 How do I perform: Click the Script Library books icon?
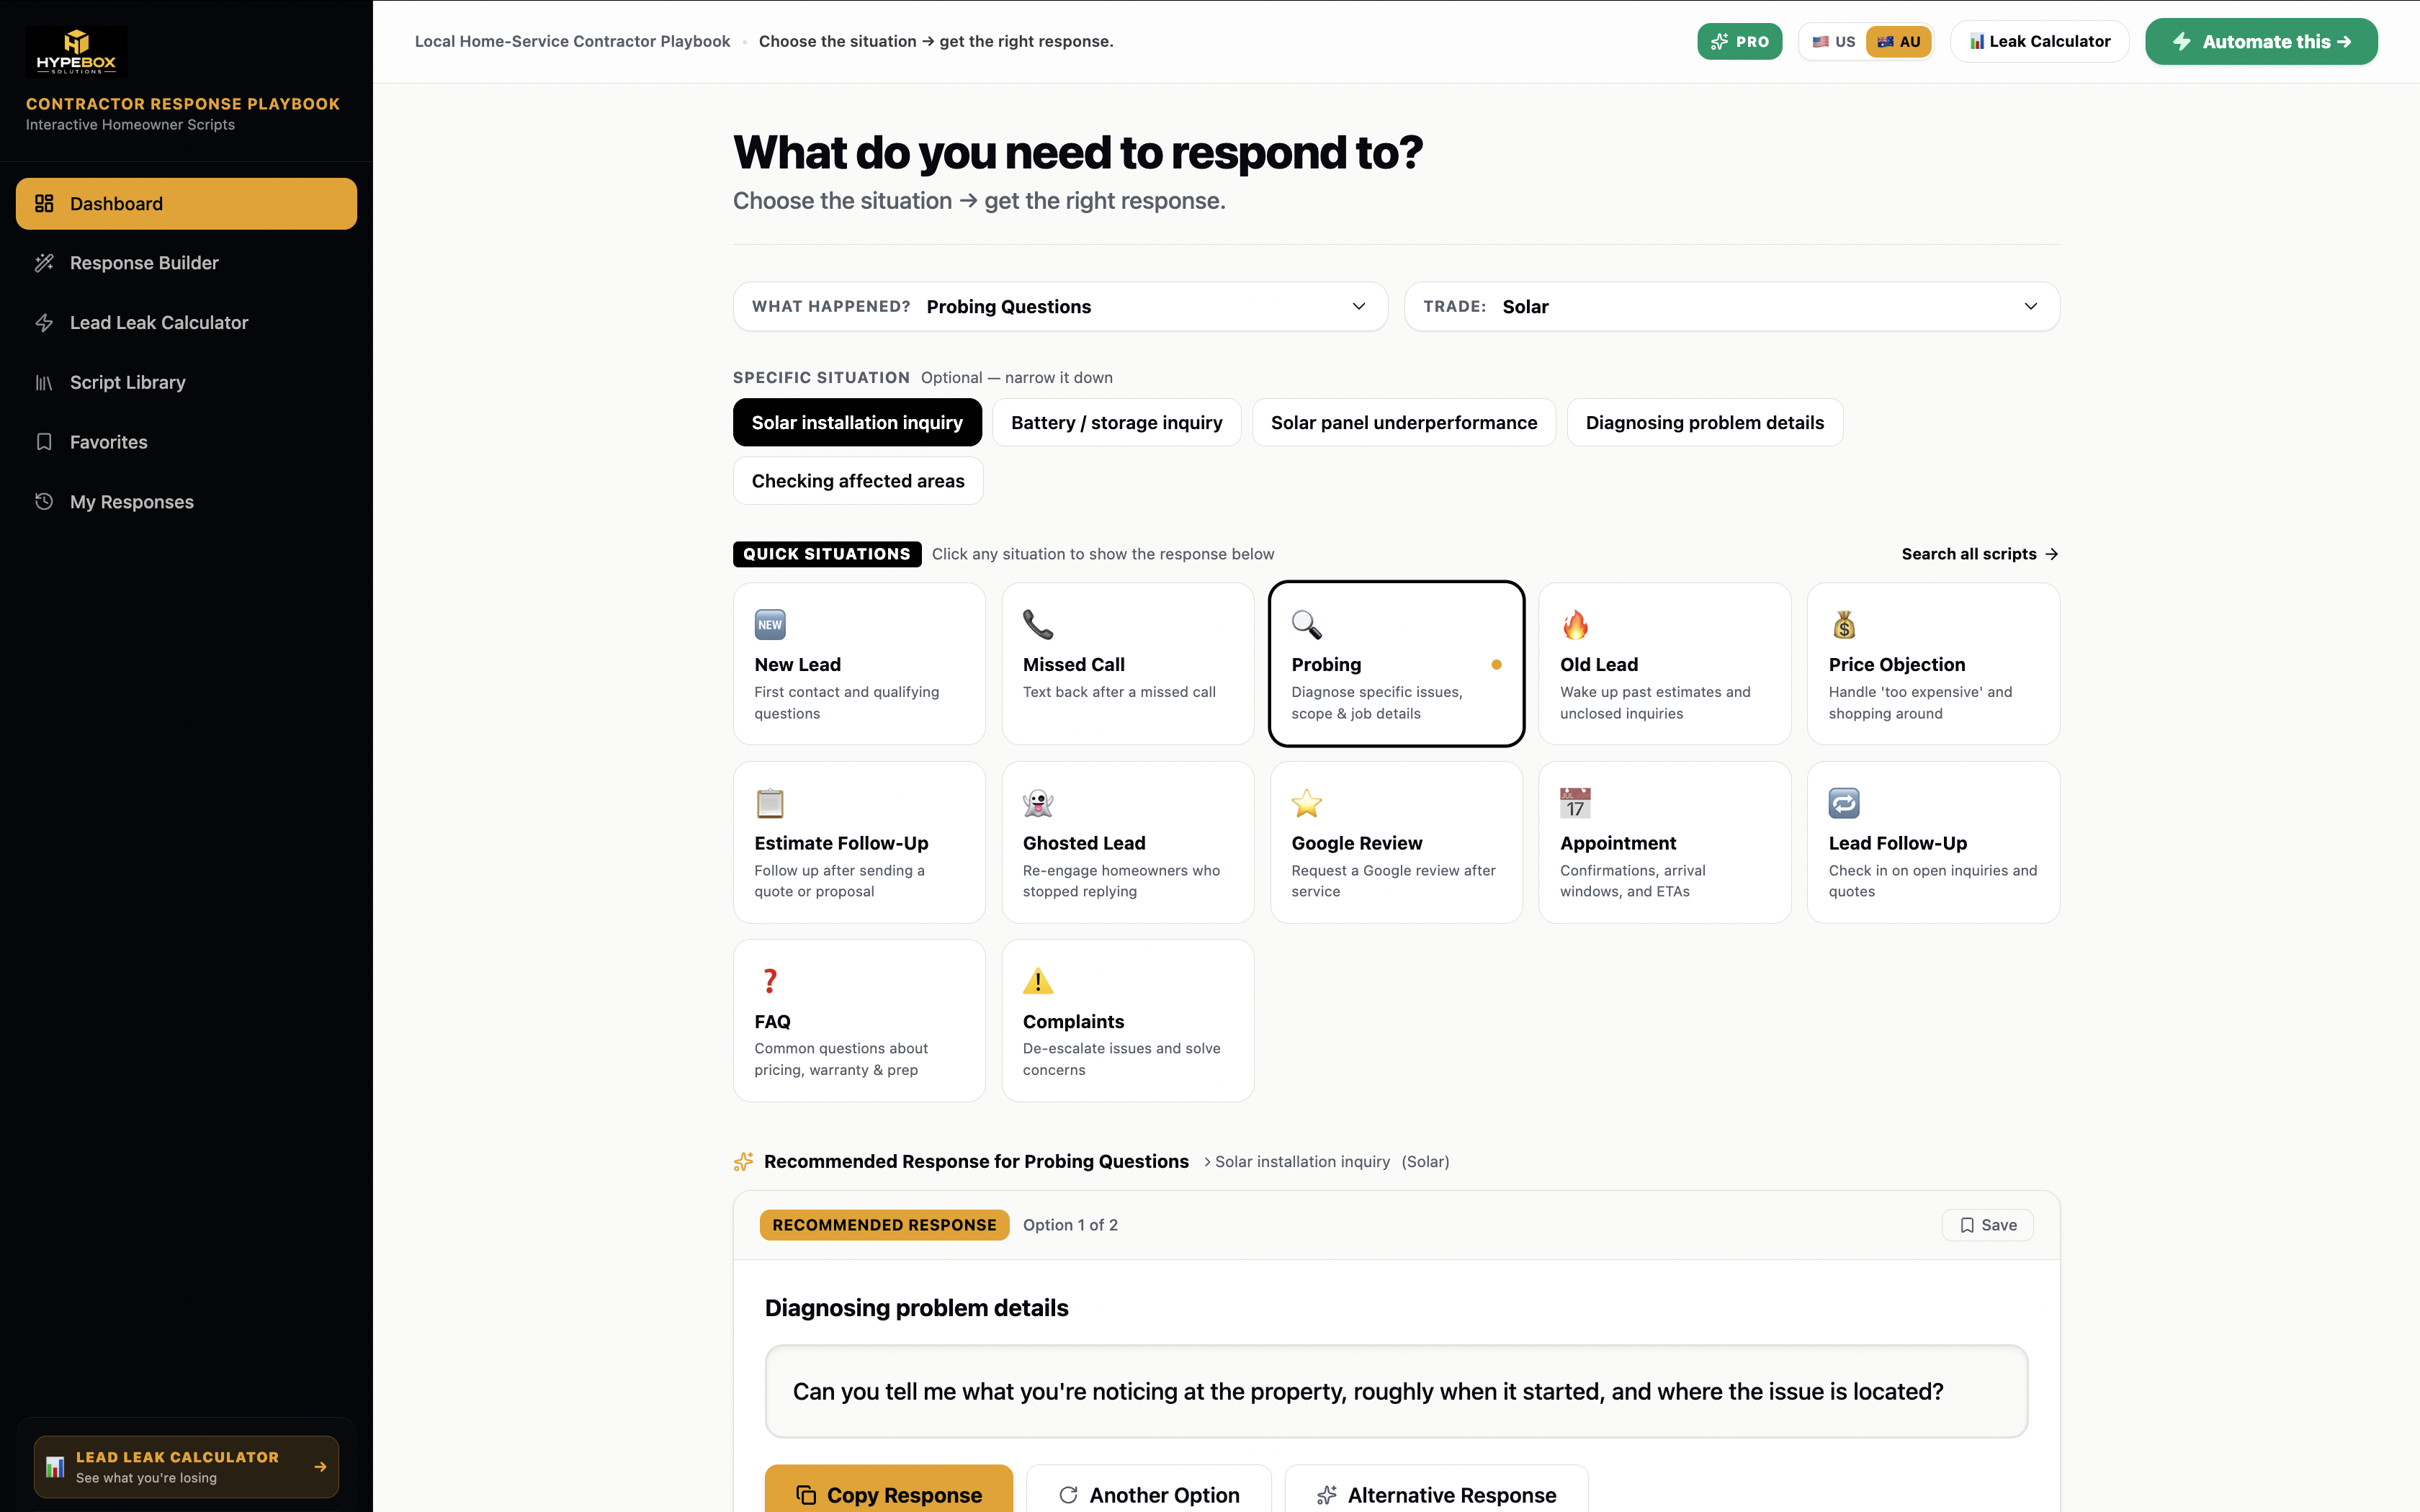click(44, 383)
